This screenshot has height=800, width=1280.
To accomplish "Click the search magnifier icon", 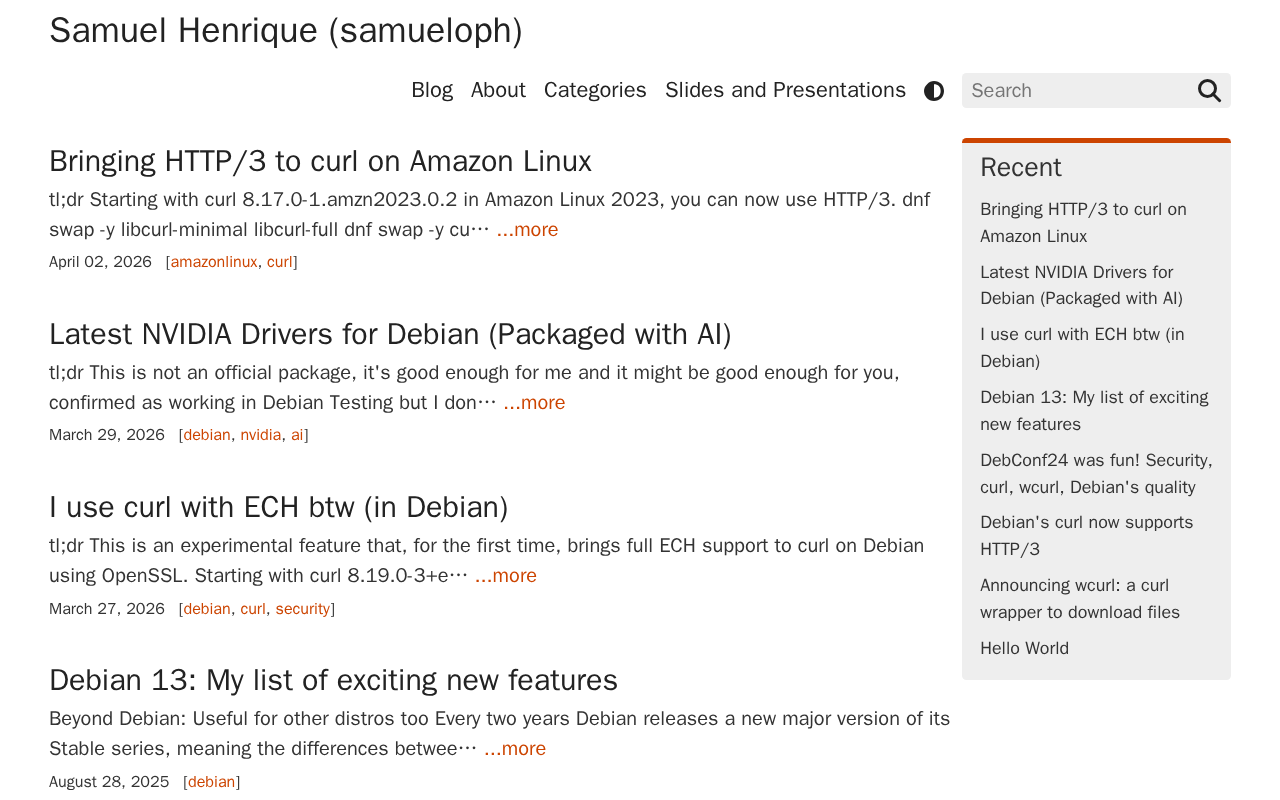I will (x=1209, y=91).
